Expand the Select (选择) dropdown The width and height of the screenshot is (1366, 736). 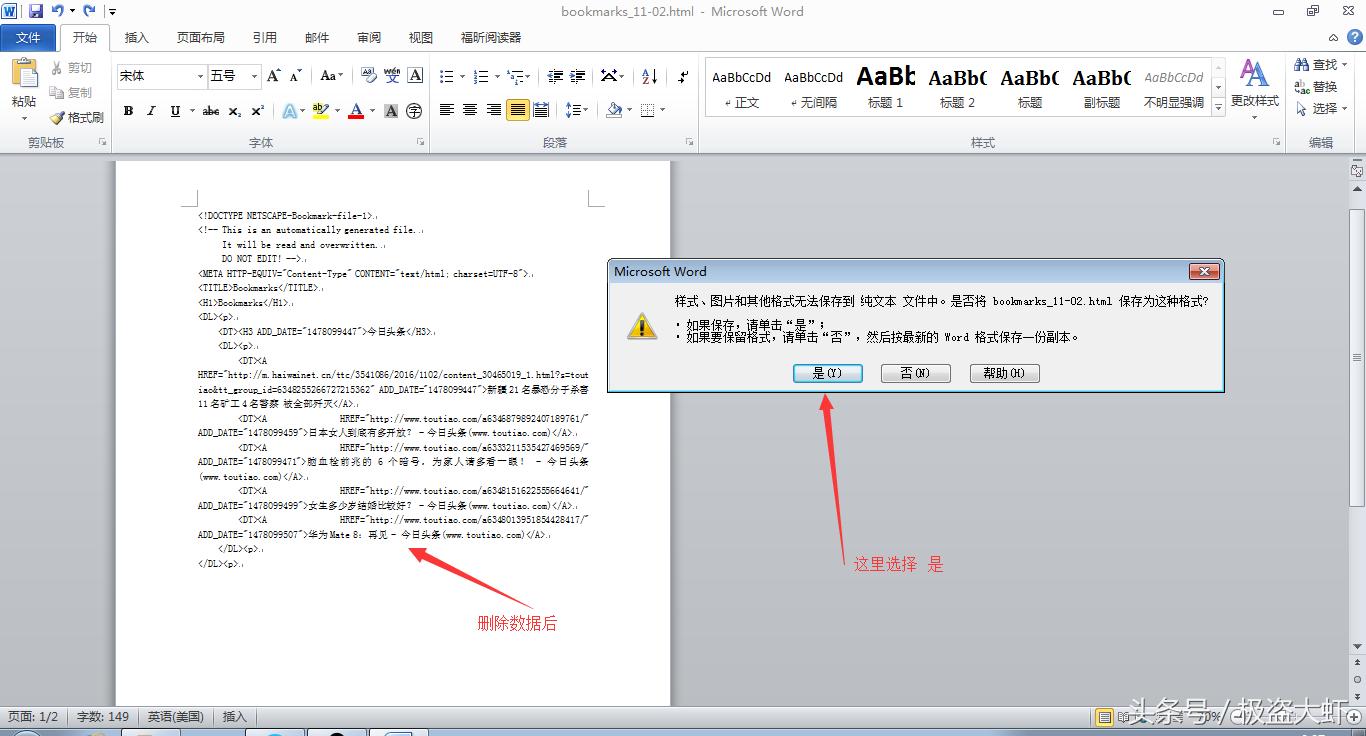click(1345, 108)
